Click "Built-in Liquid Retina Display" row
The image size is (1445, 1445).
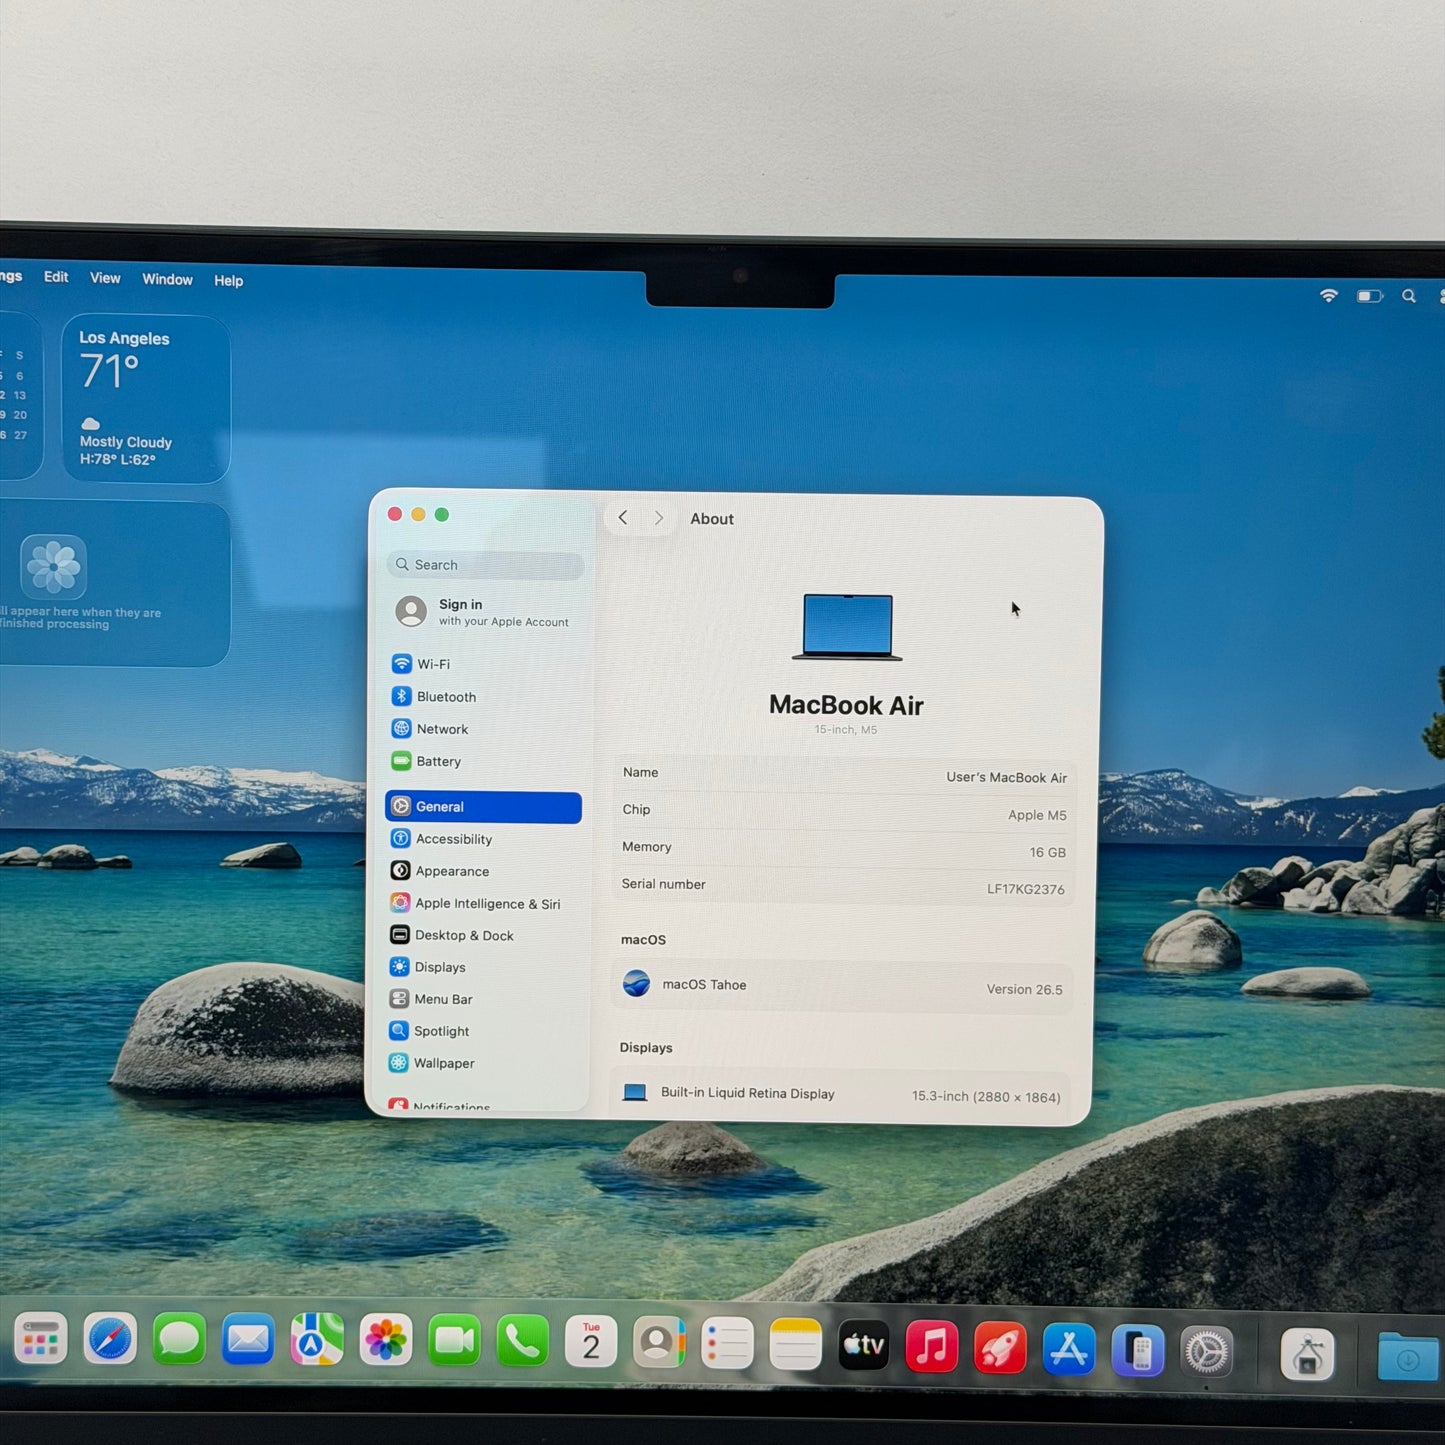tap(840, 1094)
